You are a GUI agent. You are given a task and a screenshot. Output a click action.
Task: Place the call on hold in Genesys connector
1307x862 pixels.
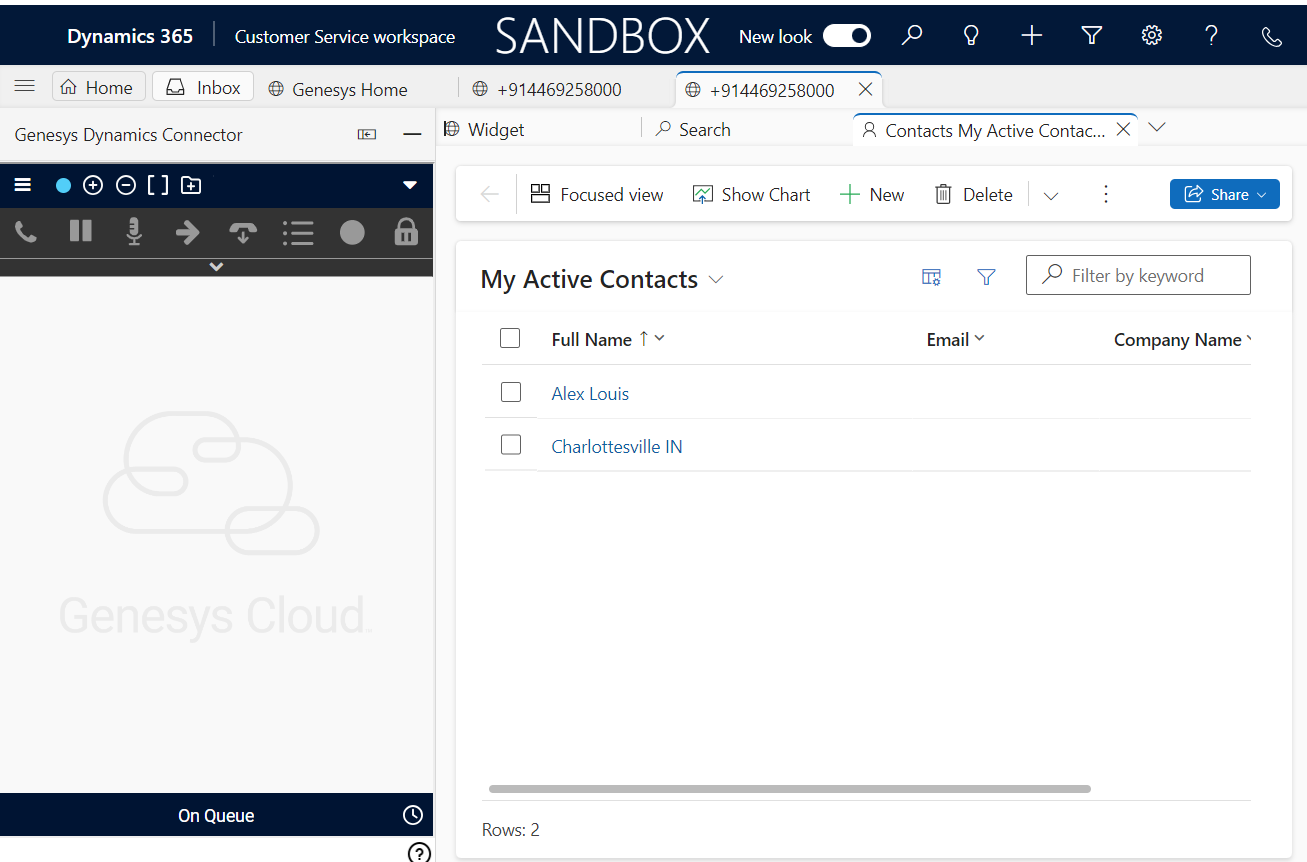tap(80, 232)
